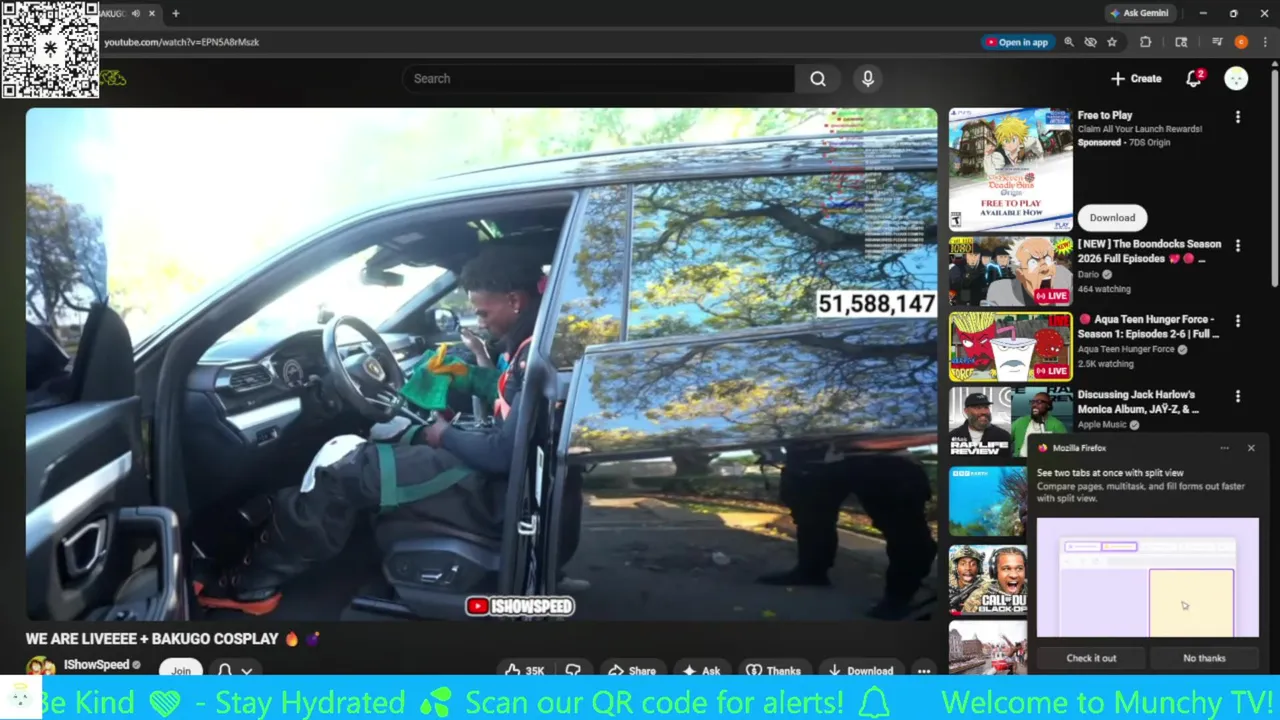
Task: Open the Firefox popup three-dot options
Action: coord(1224,448)
